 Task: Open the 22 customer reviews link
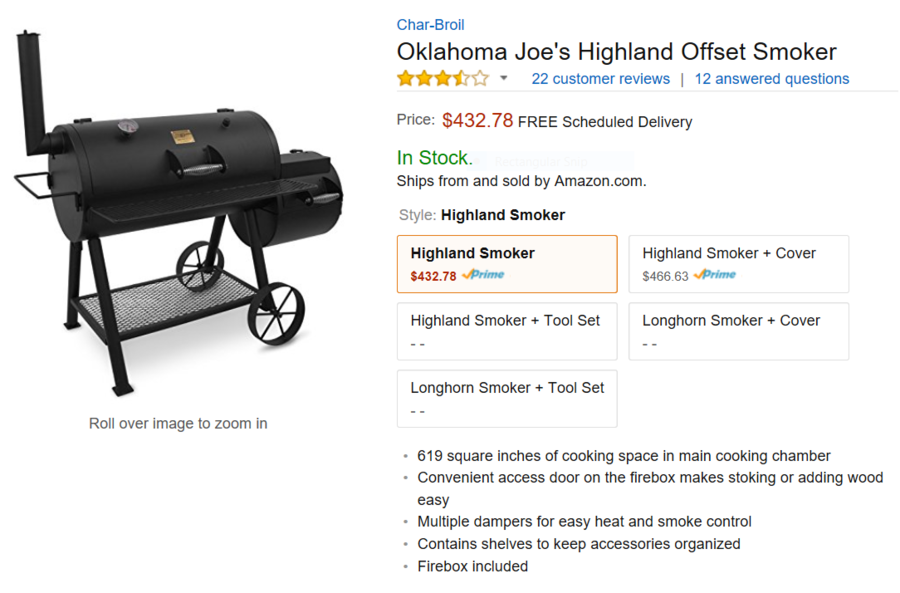pos(600,79)
